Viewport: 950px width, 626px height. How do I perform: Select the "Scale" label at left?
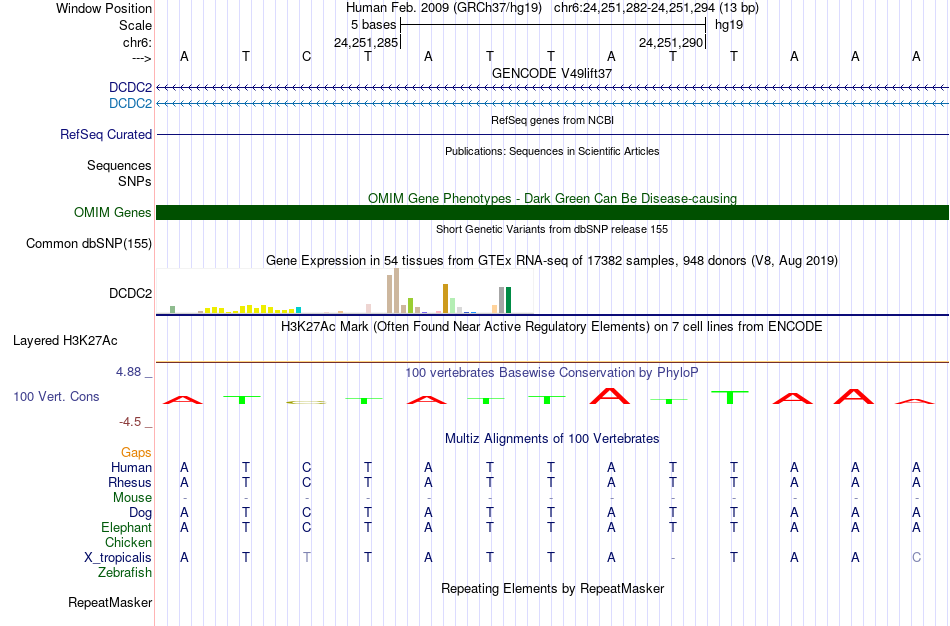135,25
